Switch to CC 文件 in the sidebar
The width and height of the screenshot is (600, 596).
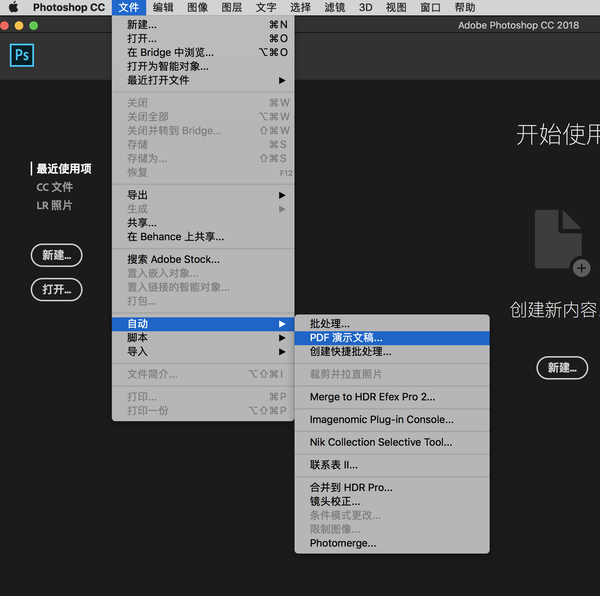(54, 187)
